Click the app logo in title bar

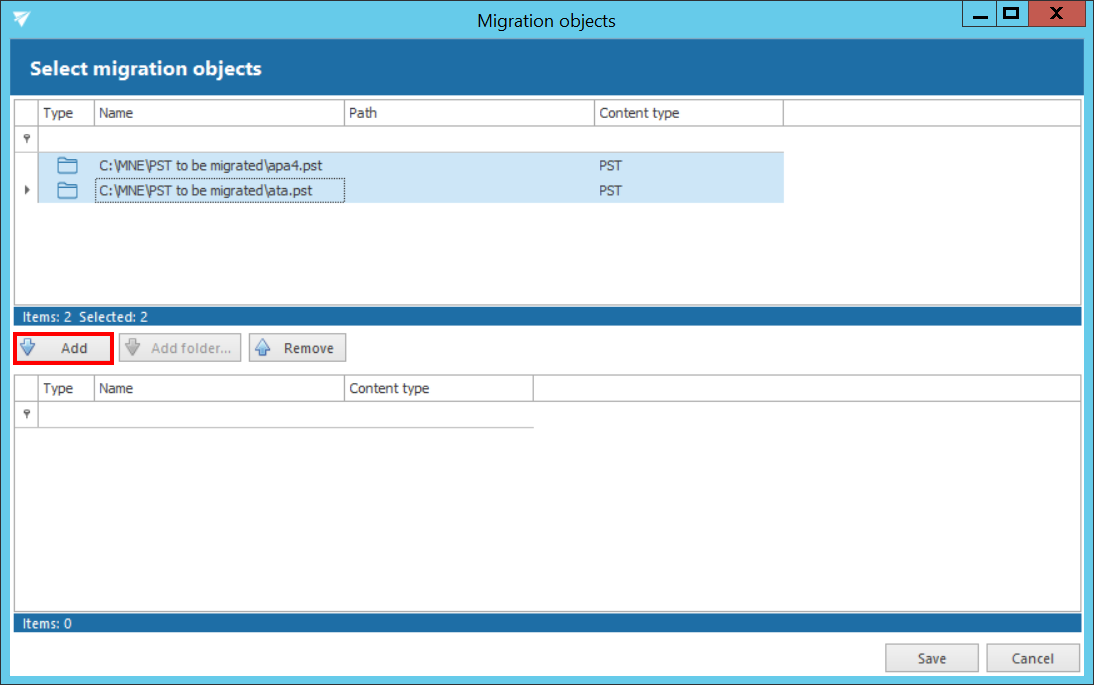[x=22, y=20]
